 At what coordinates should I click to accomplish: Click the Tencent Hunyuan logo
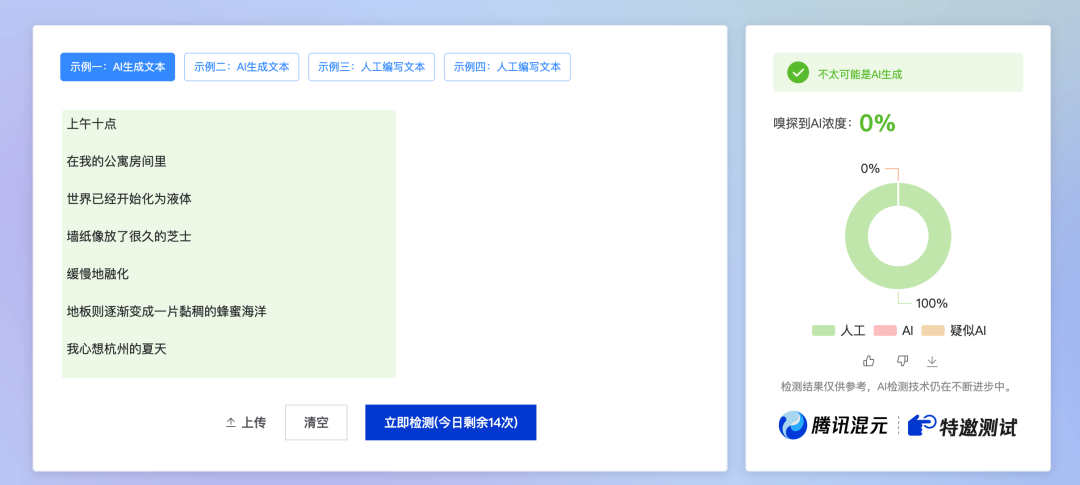click(x=833, y=425)
